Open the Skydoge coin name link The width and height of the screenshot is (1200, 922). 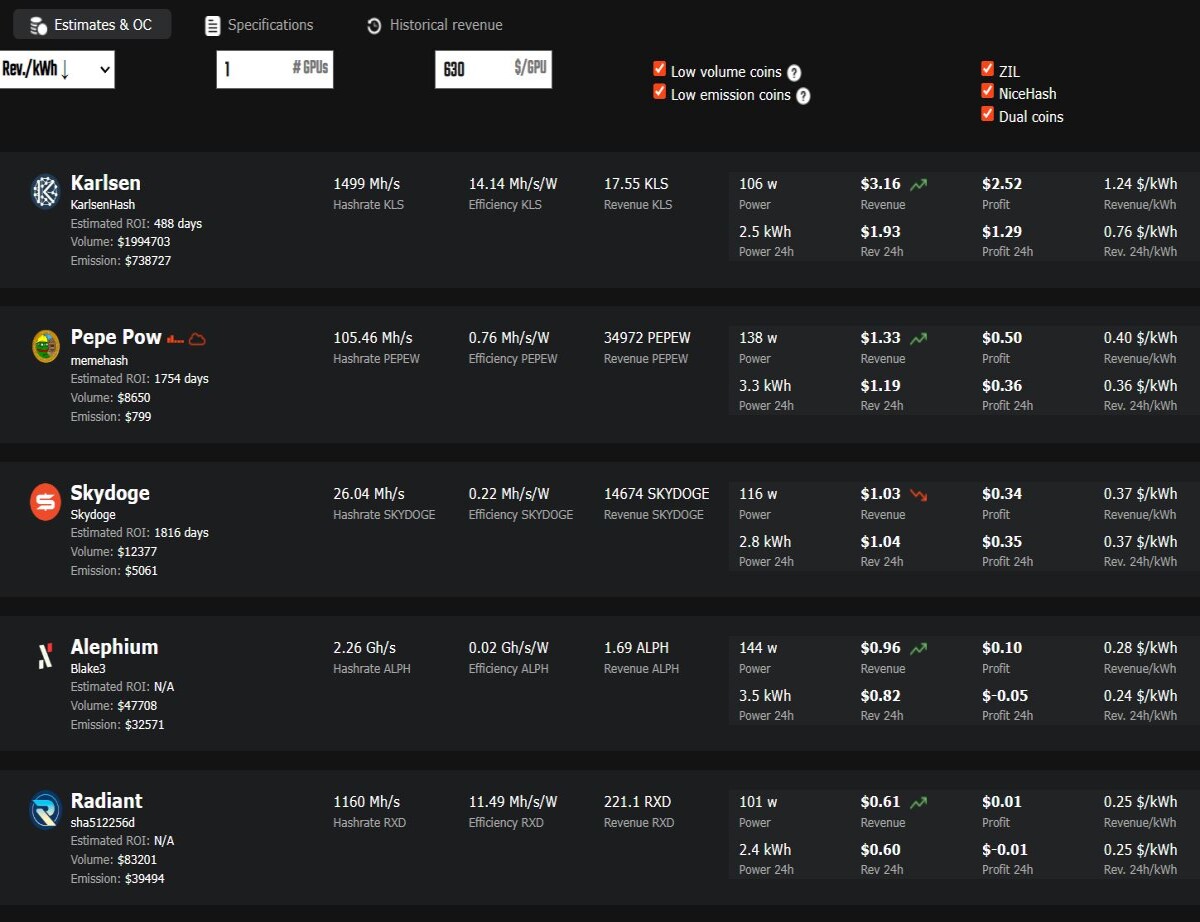(x=110, y=493)
